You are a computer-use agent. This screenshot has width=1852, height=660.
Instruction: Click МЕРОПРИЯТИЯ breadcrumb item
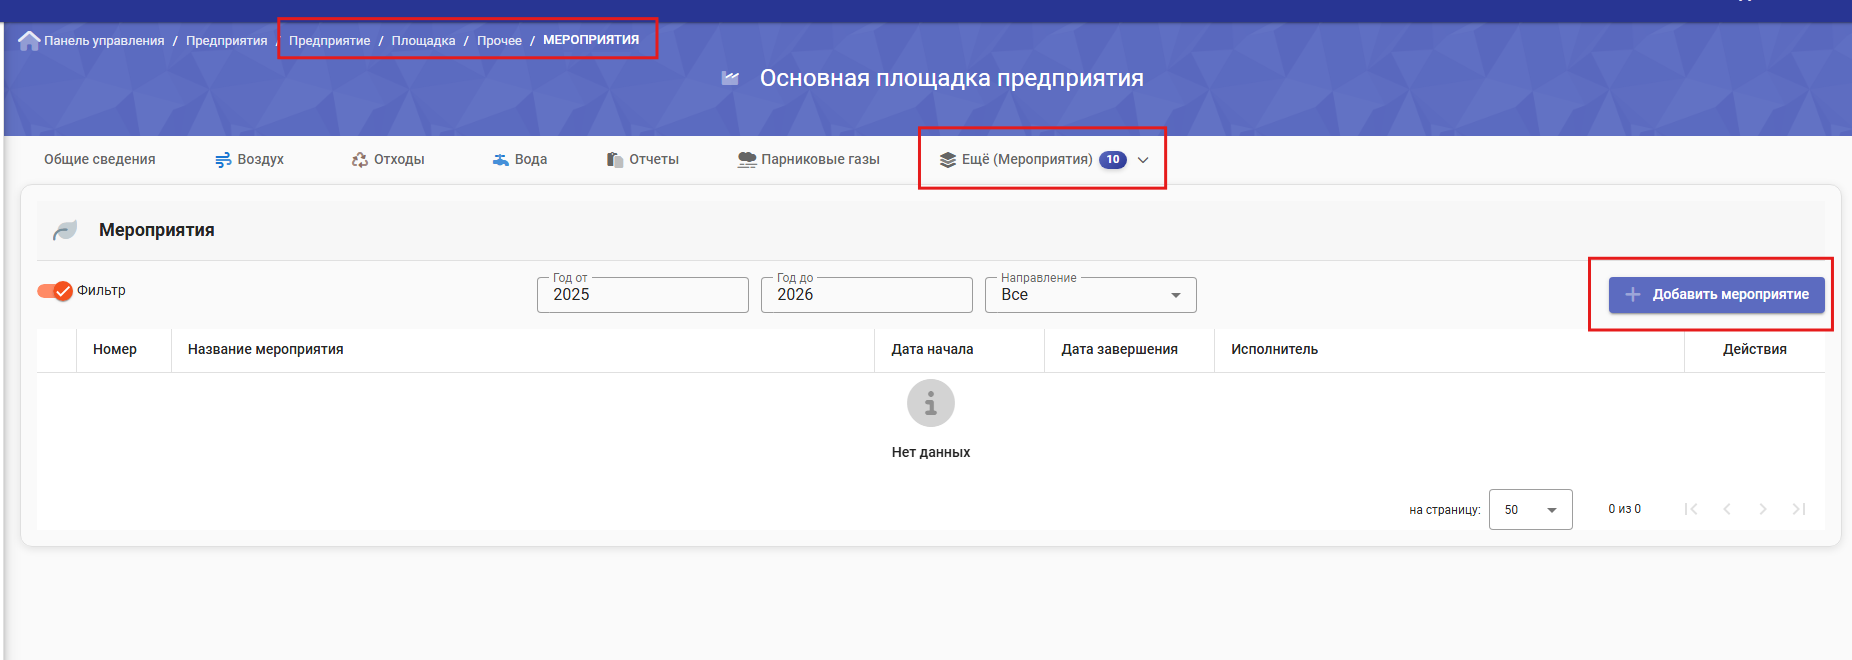[591, 40]
